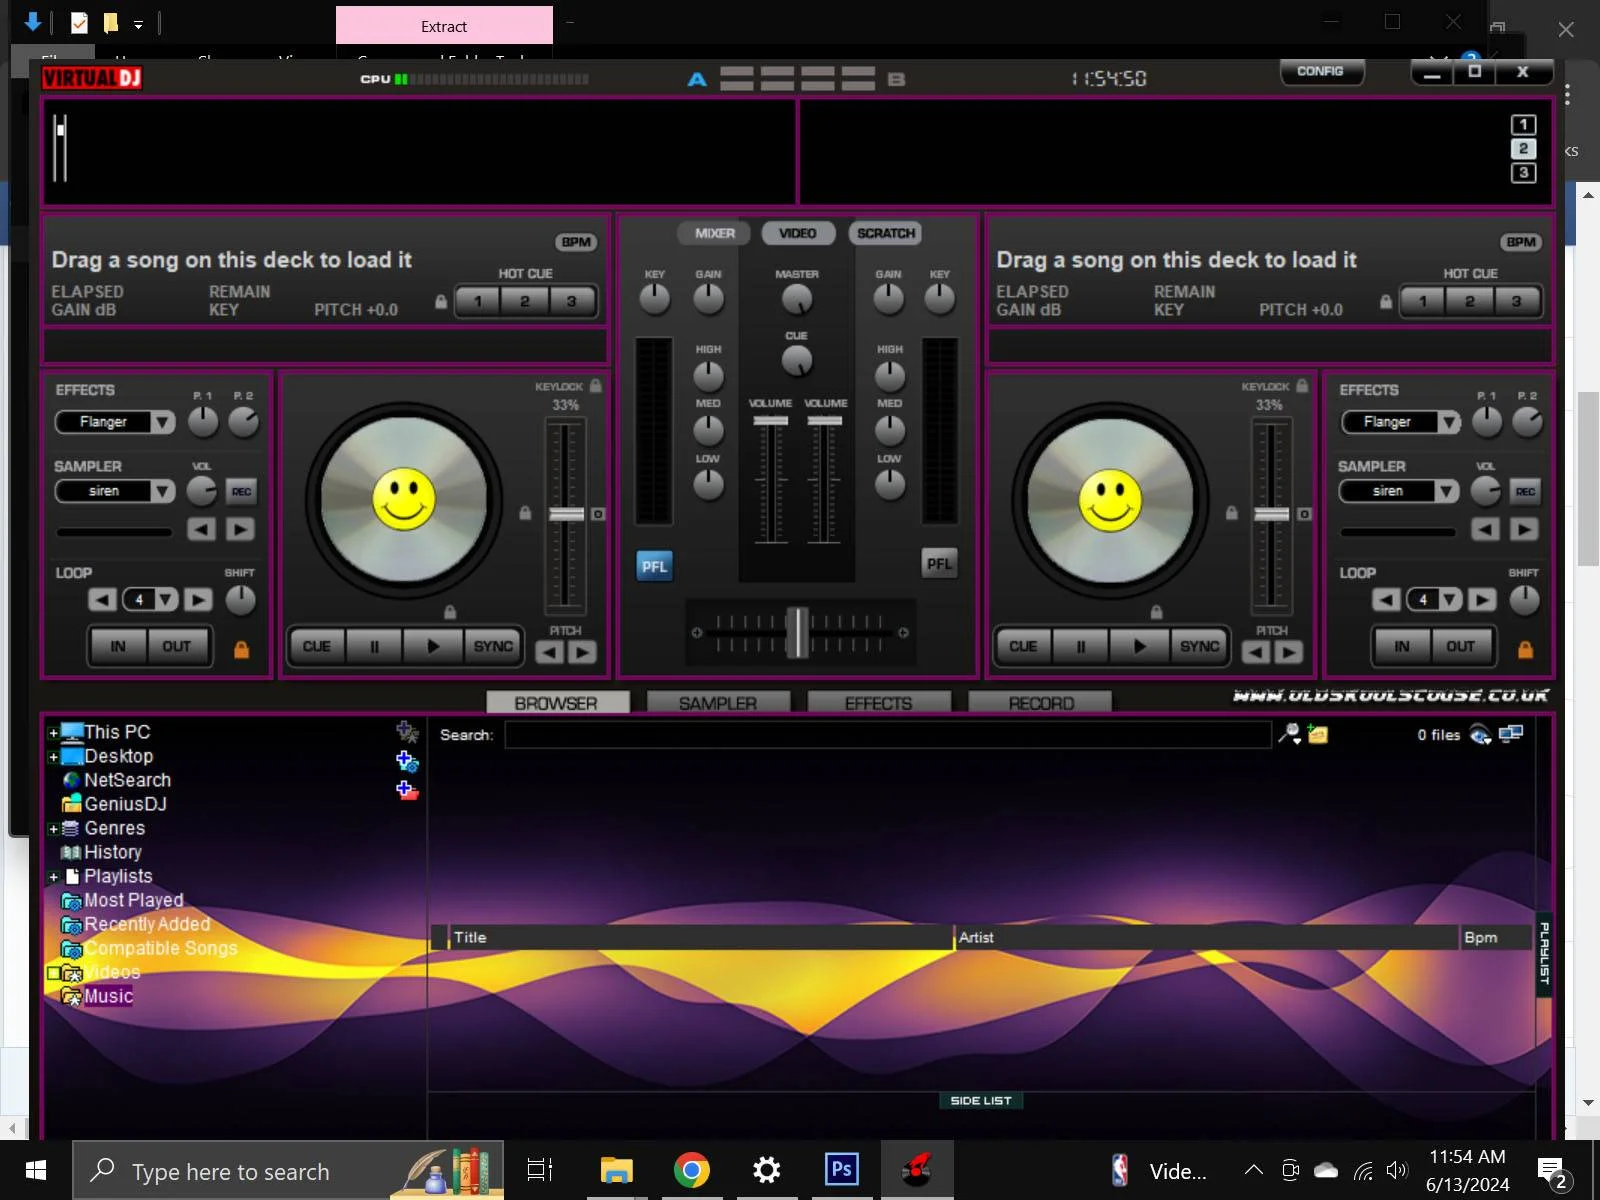Click left deck CUE button
This screenshot has width=1600, height=1200.
point(317,646)
